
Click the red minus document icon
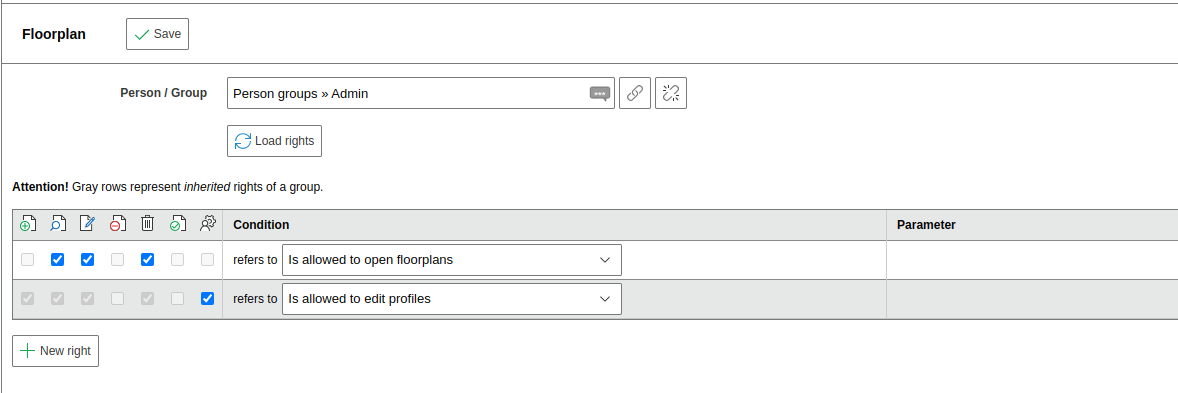click(118, 223)
